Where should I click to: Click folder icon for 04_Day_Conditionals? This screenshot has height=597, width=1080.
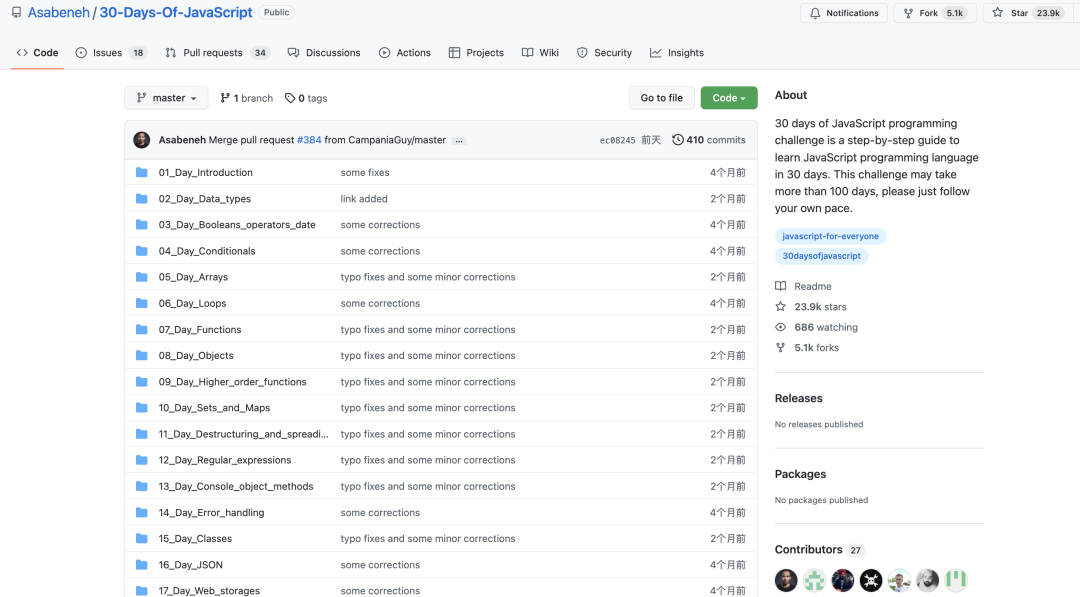coord(142,251)
